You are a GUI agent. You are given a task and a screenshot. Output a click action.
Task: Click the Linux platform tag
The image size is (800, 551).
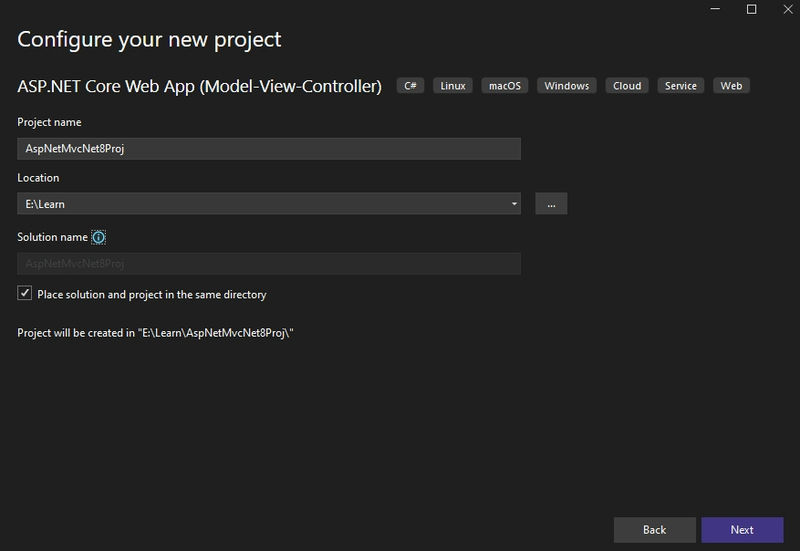(453, 86)
